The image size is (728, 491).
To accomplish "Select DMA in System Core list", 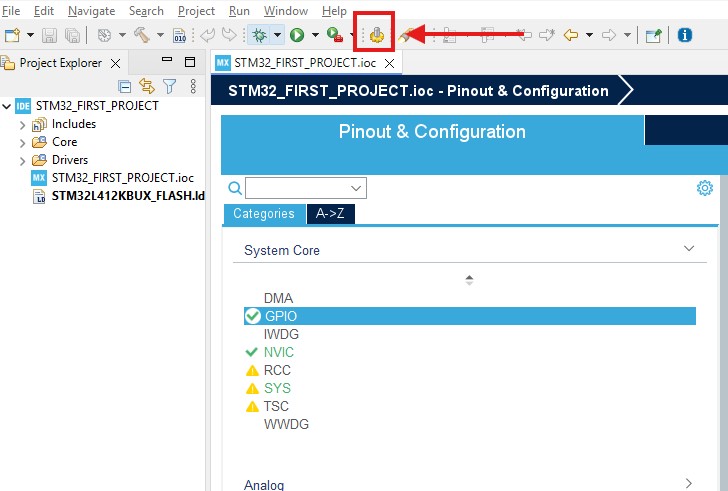I will pyautogui.click(x=279, y=298).
